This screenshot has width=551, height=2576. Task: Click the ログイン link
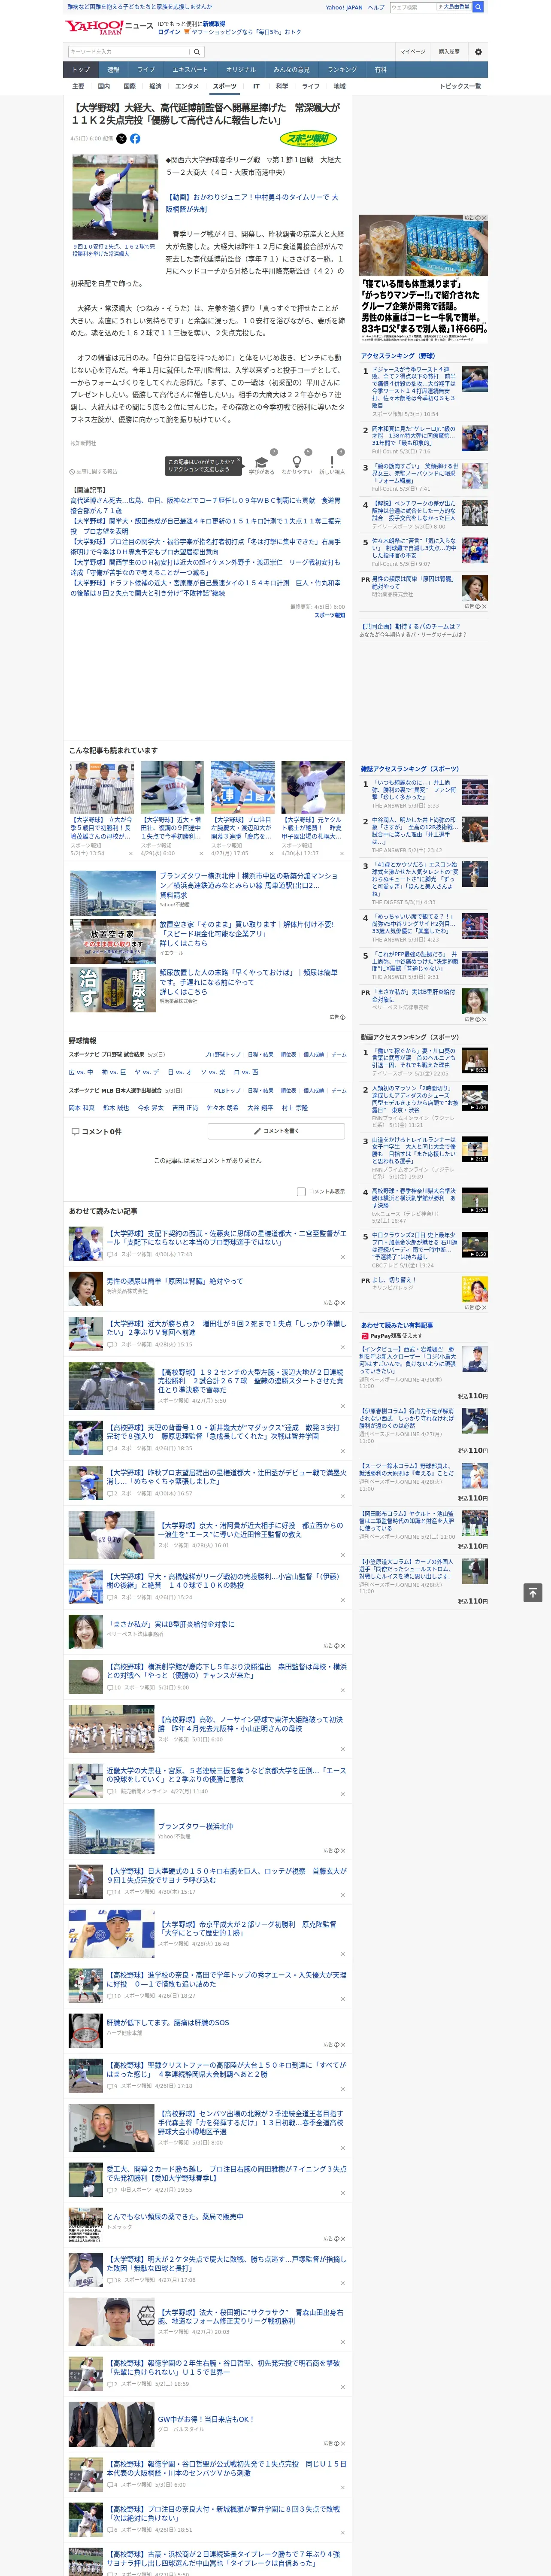(169, 32)
